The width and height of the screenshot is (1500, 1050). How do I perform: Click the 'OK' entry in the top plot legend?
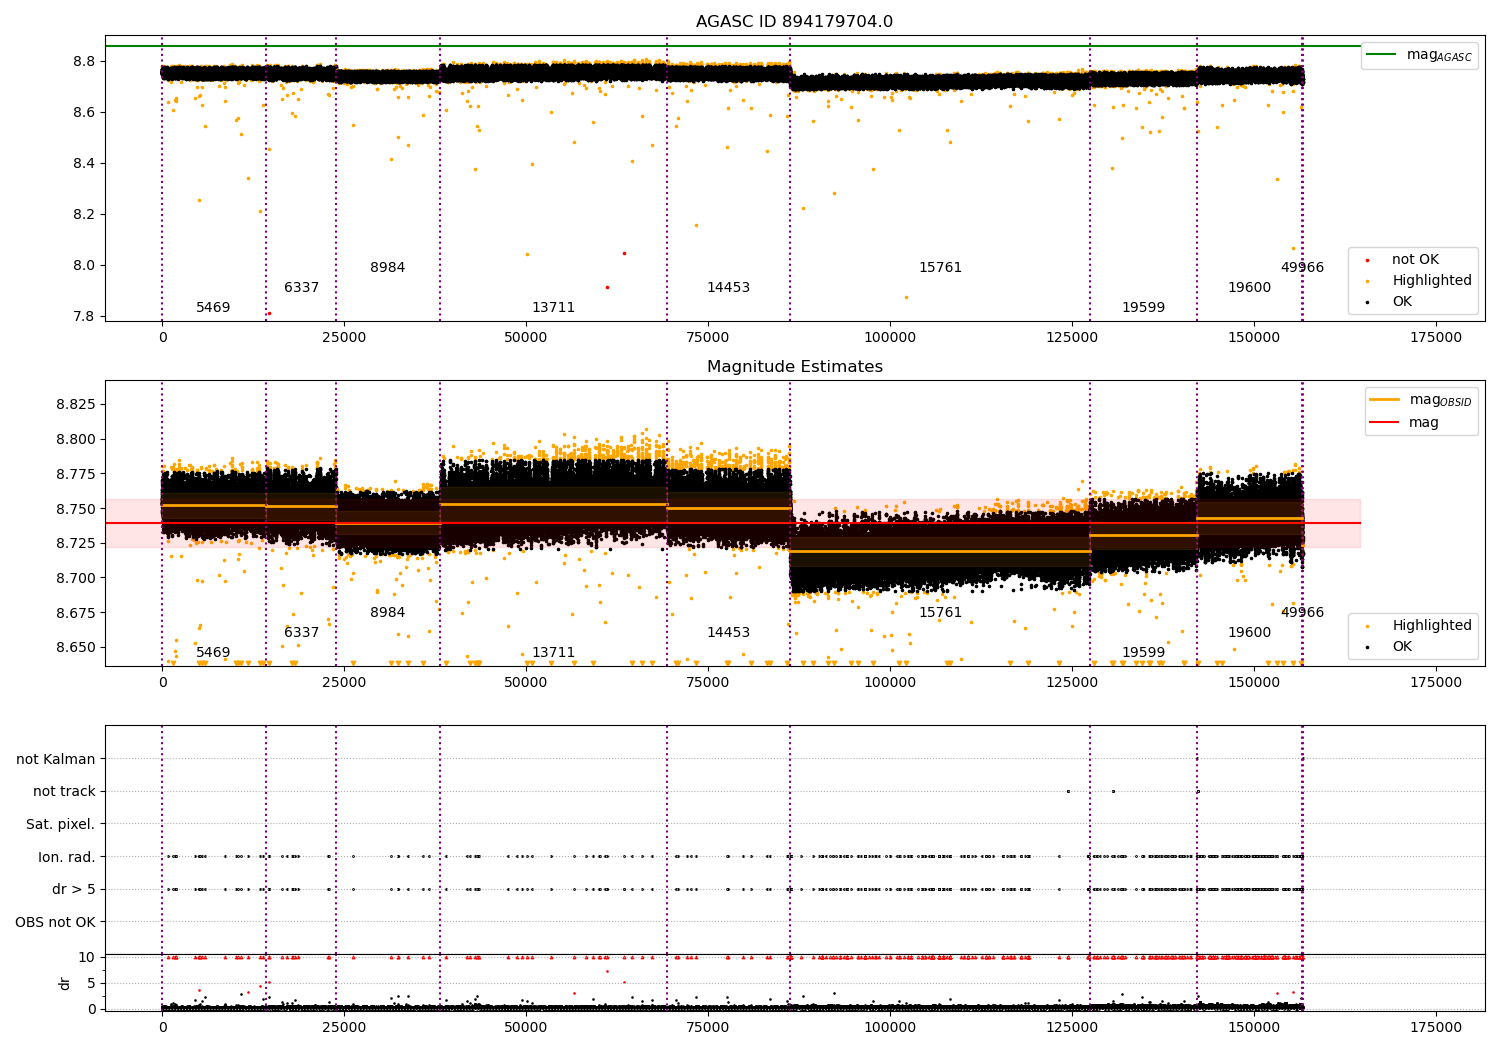(1391, 302)
